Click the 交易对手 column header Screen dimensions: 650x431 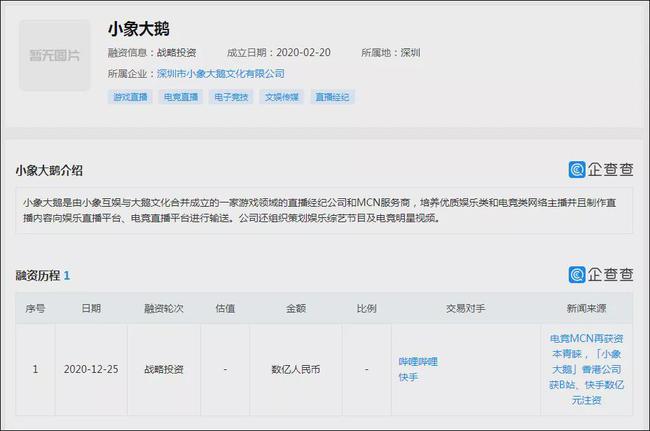466,308
